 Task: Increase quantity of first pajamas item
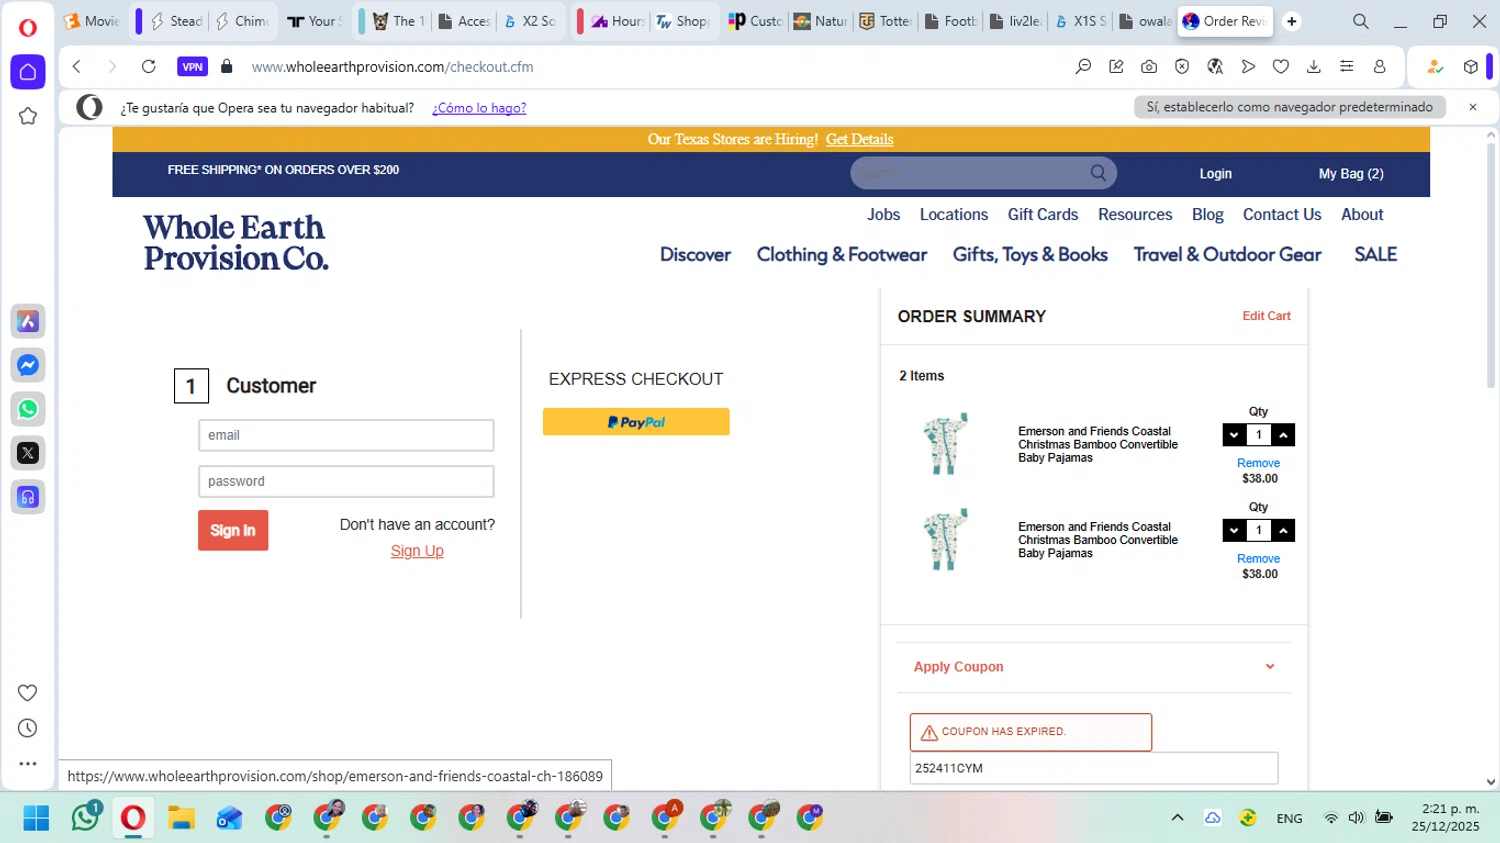[1283, 435]
